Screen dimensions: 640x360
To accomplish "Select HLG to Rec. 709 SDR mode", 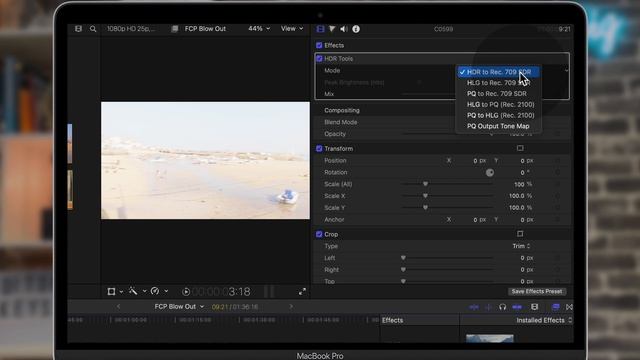I will (x=499, y=83).
